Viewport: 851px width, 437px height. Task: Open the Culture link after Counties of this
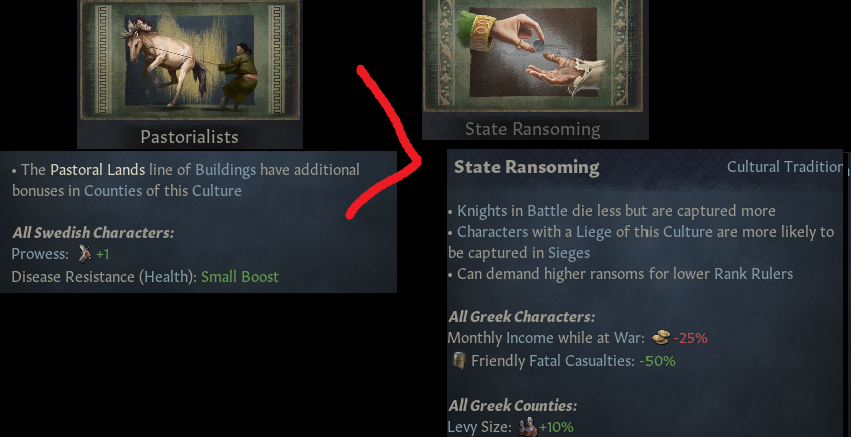point(217,191)
